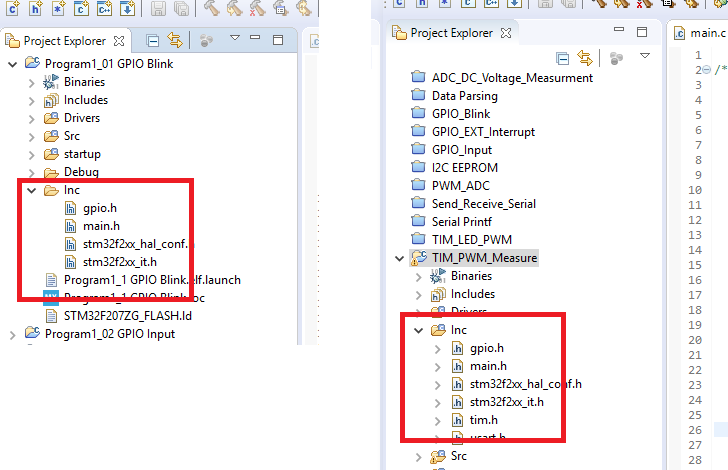
Task: Select the Program1_02 GPIO Input project
Action: point(110,334)
